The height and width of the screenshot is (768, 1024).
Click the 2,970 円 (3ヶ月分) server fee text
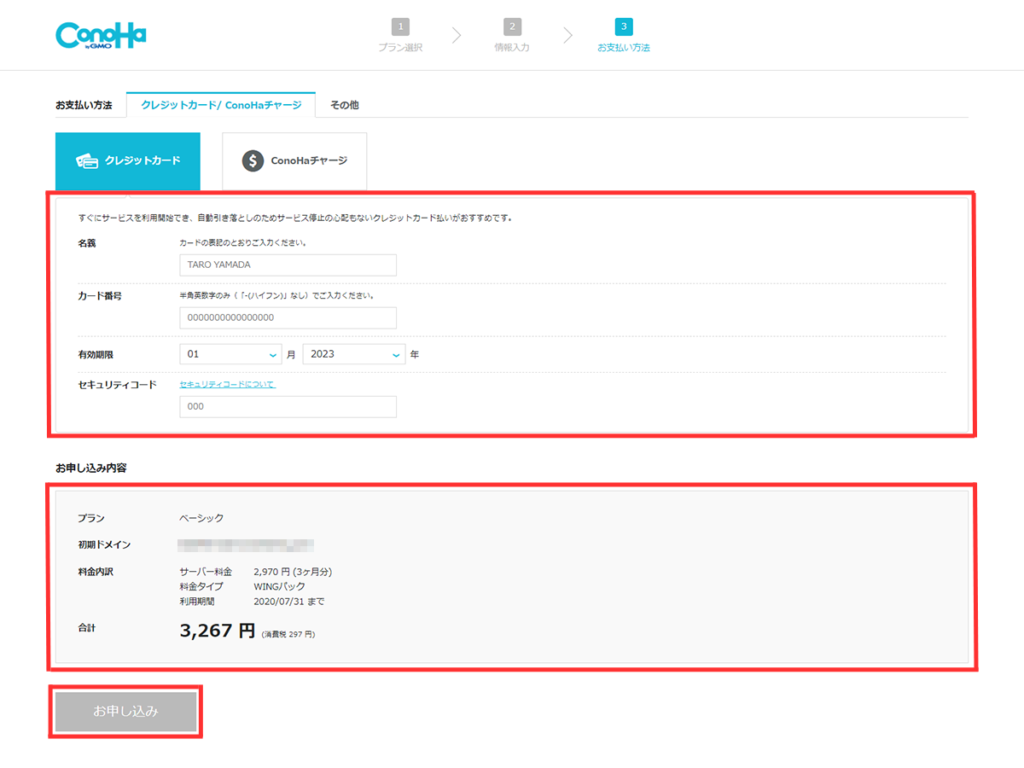[x=293, y=571]
